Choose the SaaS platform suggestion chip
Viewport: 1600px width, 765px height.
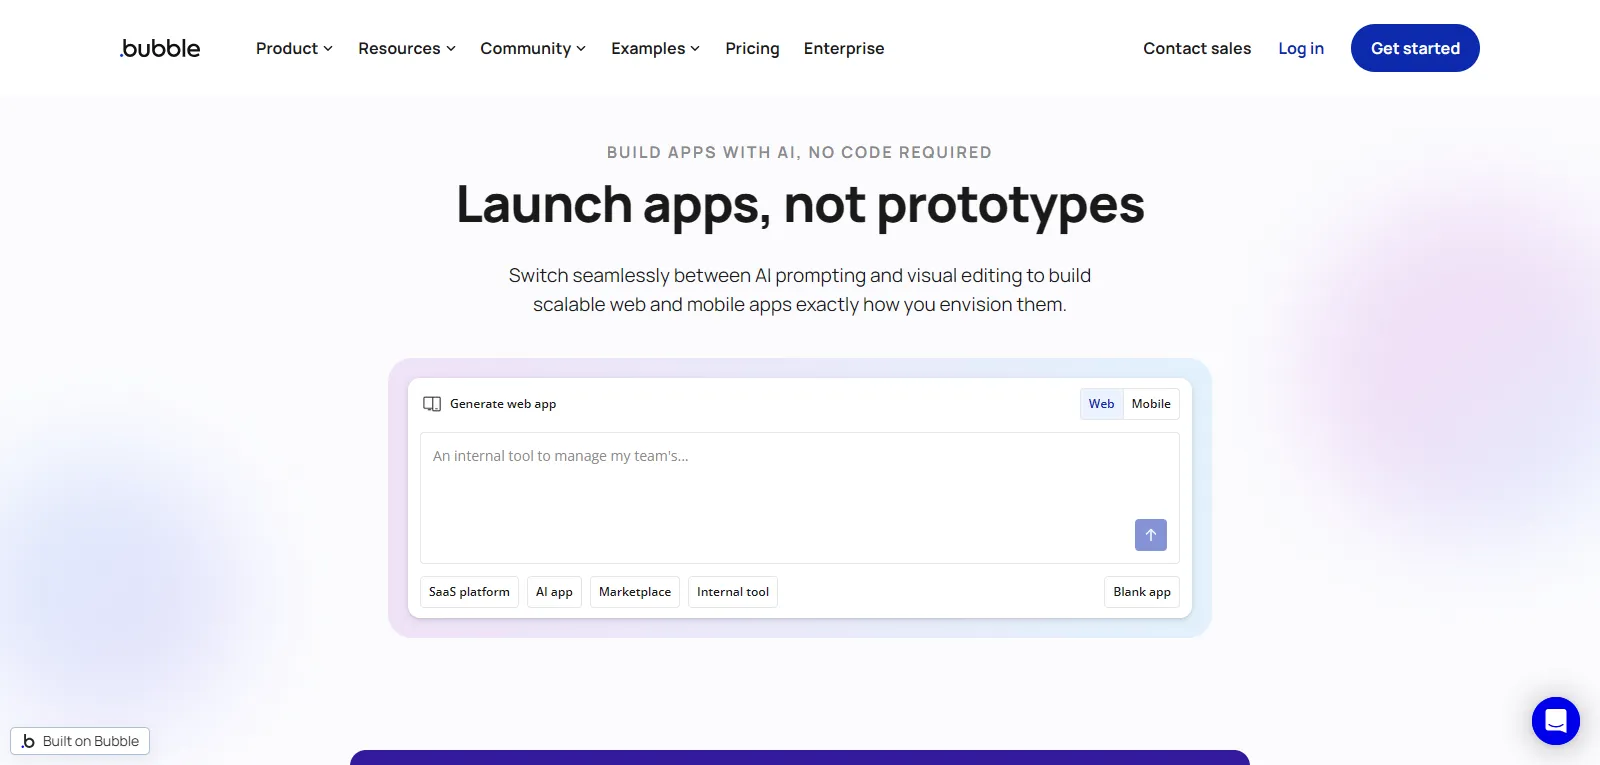469,592
